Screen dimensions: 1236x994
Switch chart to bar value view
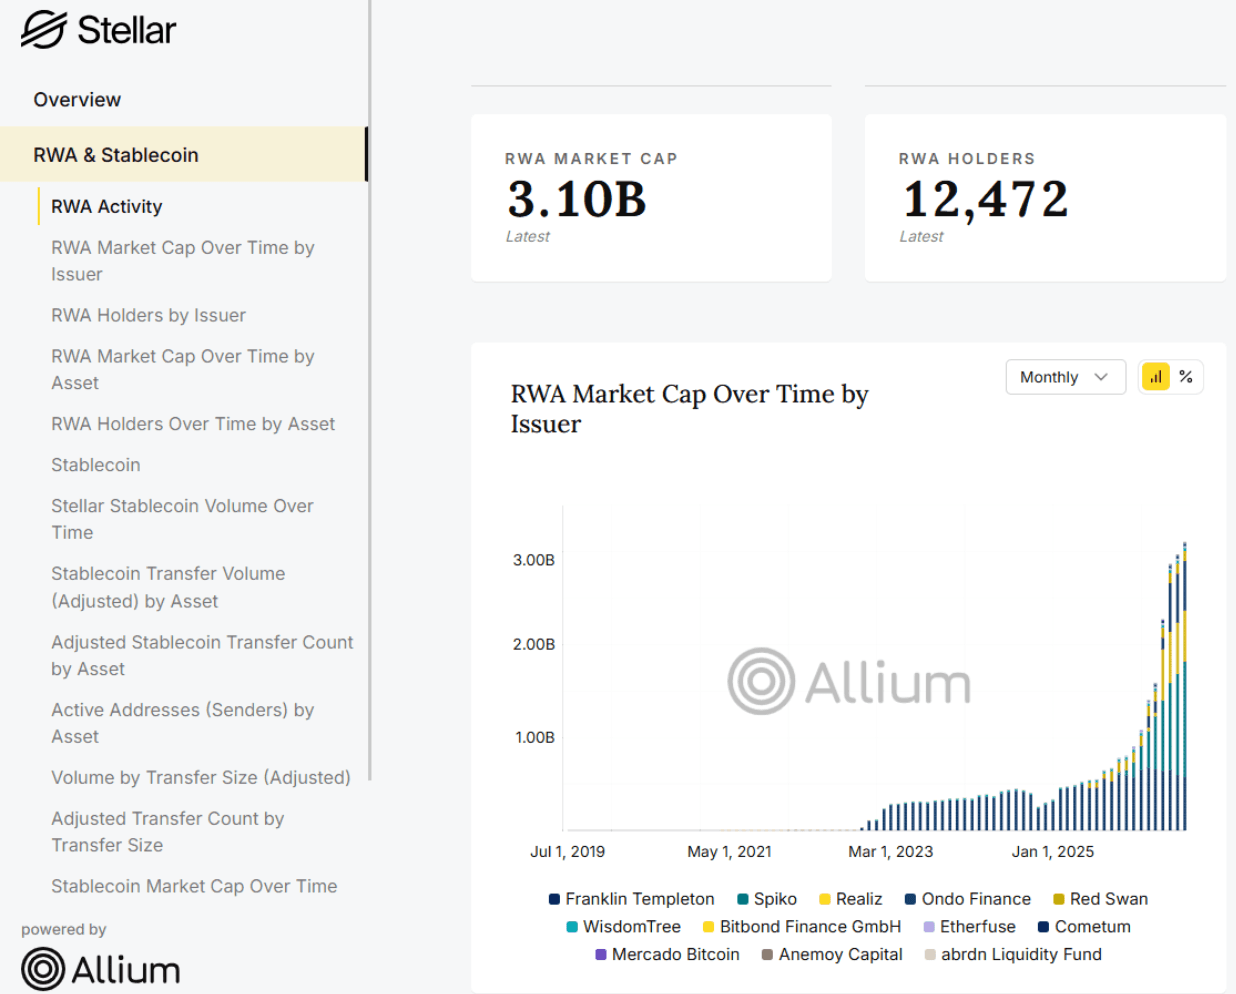1156,377
